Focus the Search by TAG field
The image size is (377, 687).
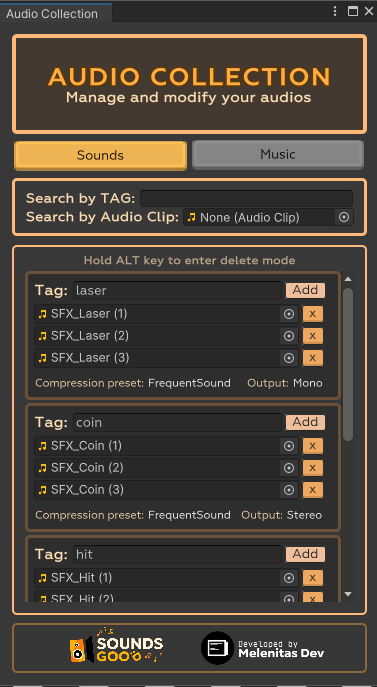246,198
